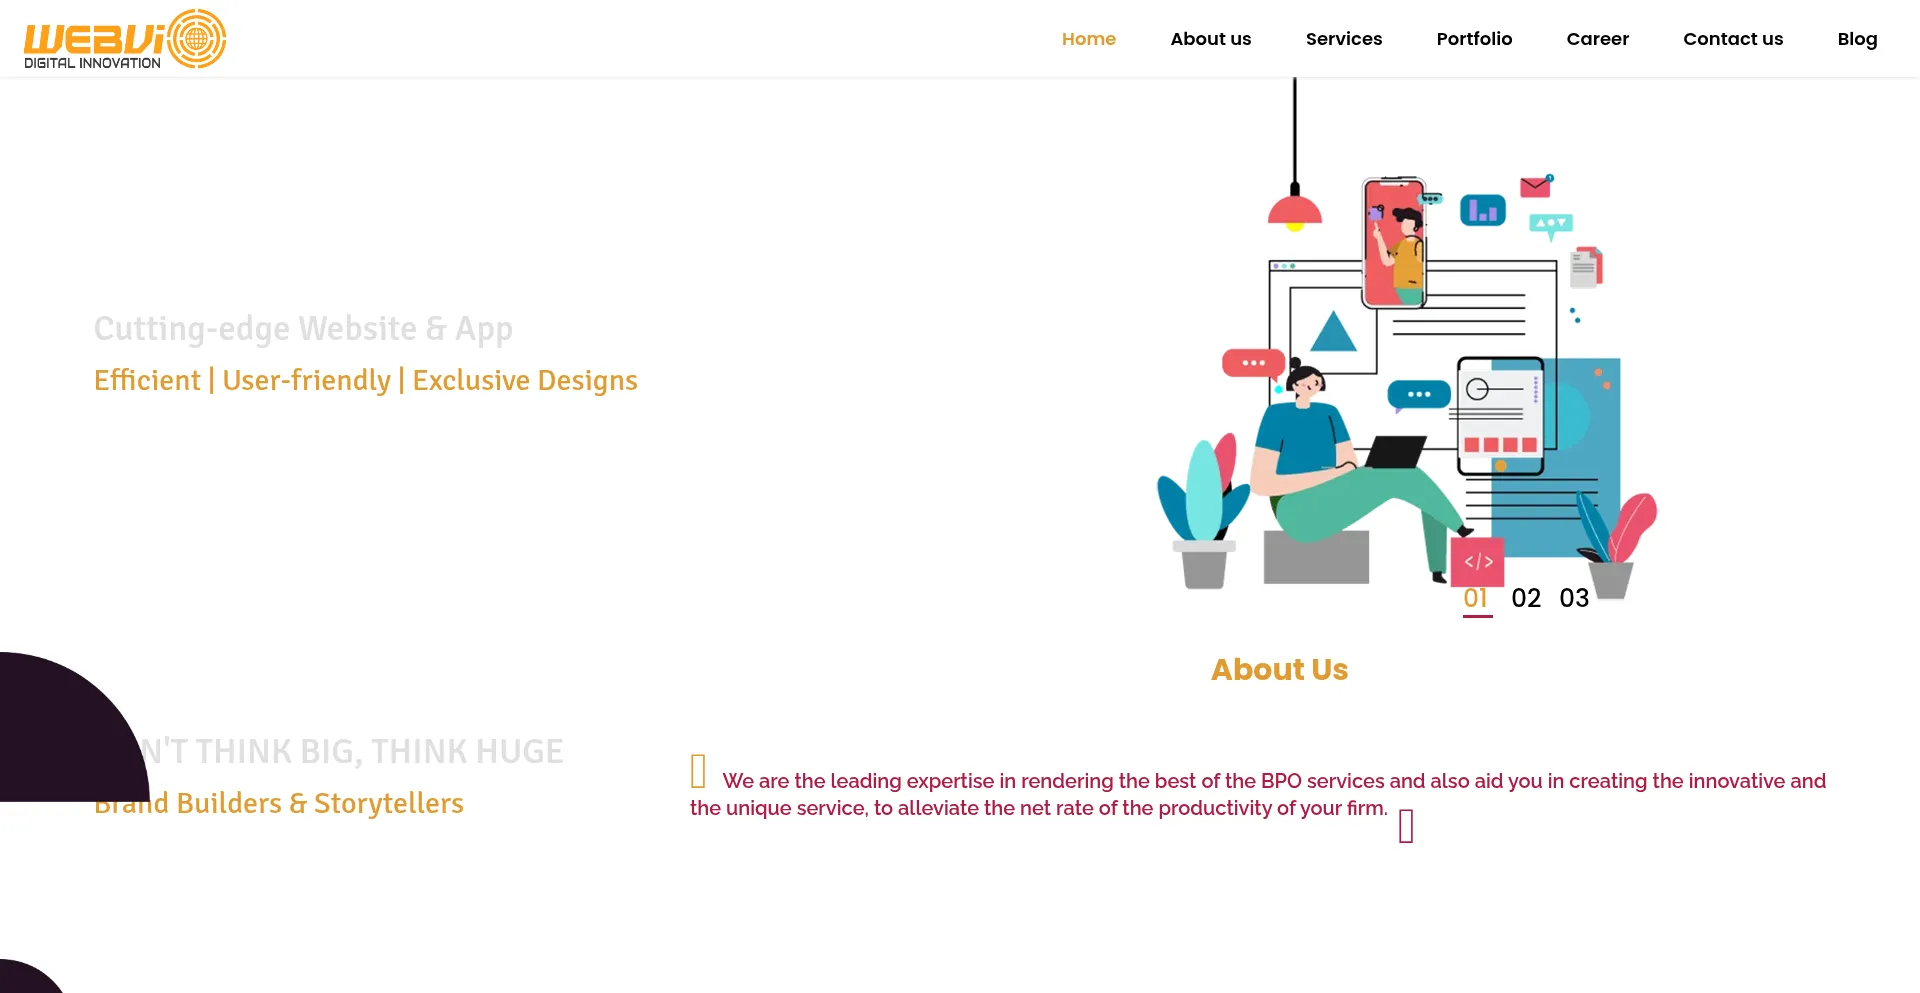Go to the Home menu item
This screenshot has width=1920, height=993.
tap(1088, 39)
